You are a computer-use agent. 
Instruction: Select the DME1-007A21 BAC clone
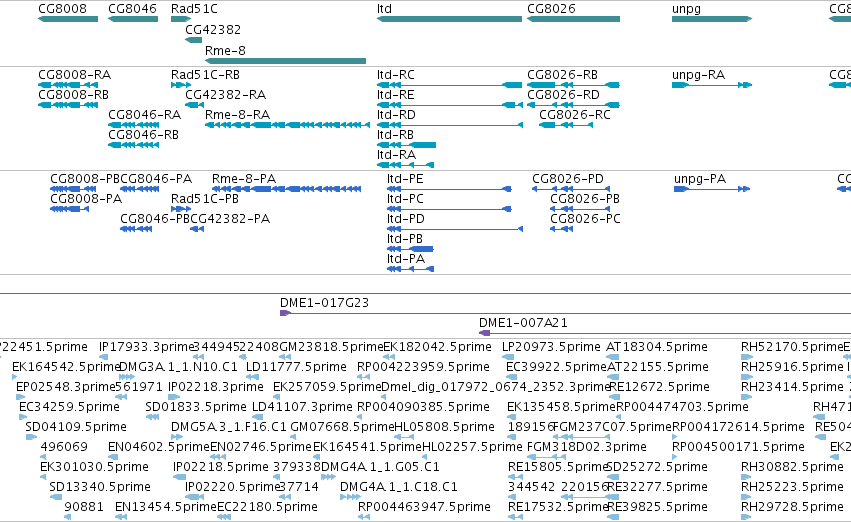point(665,333)
